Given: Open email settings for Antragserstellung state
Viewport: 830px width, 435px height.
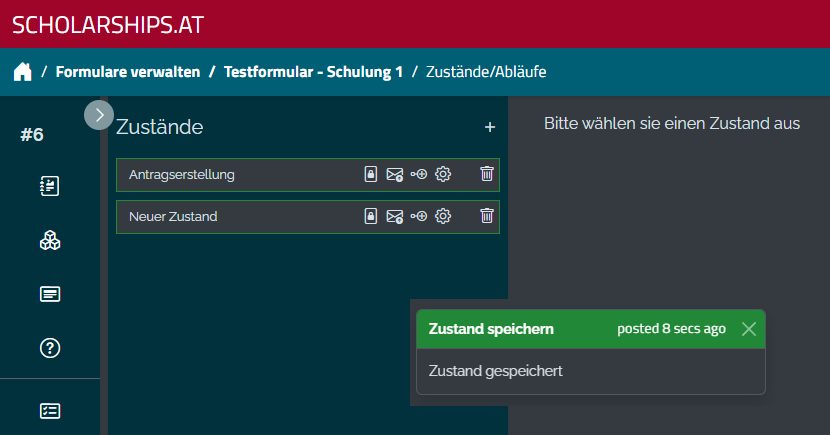Looking at the screenshot, I should [395, 174].
